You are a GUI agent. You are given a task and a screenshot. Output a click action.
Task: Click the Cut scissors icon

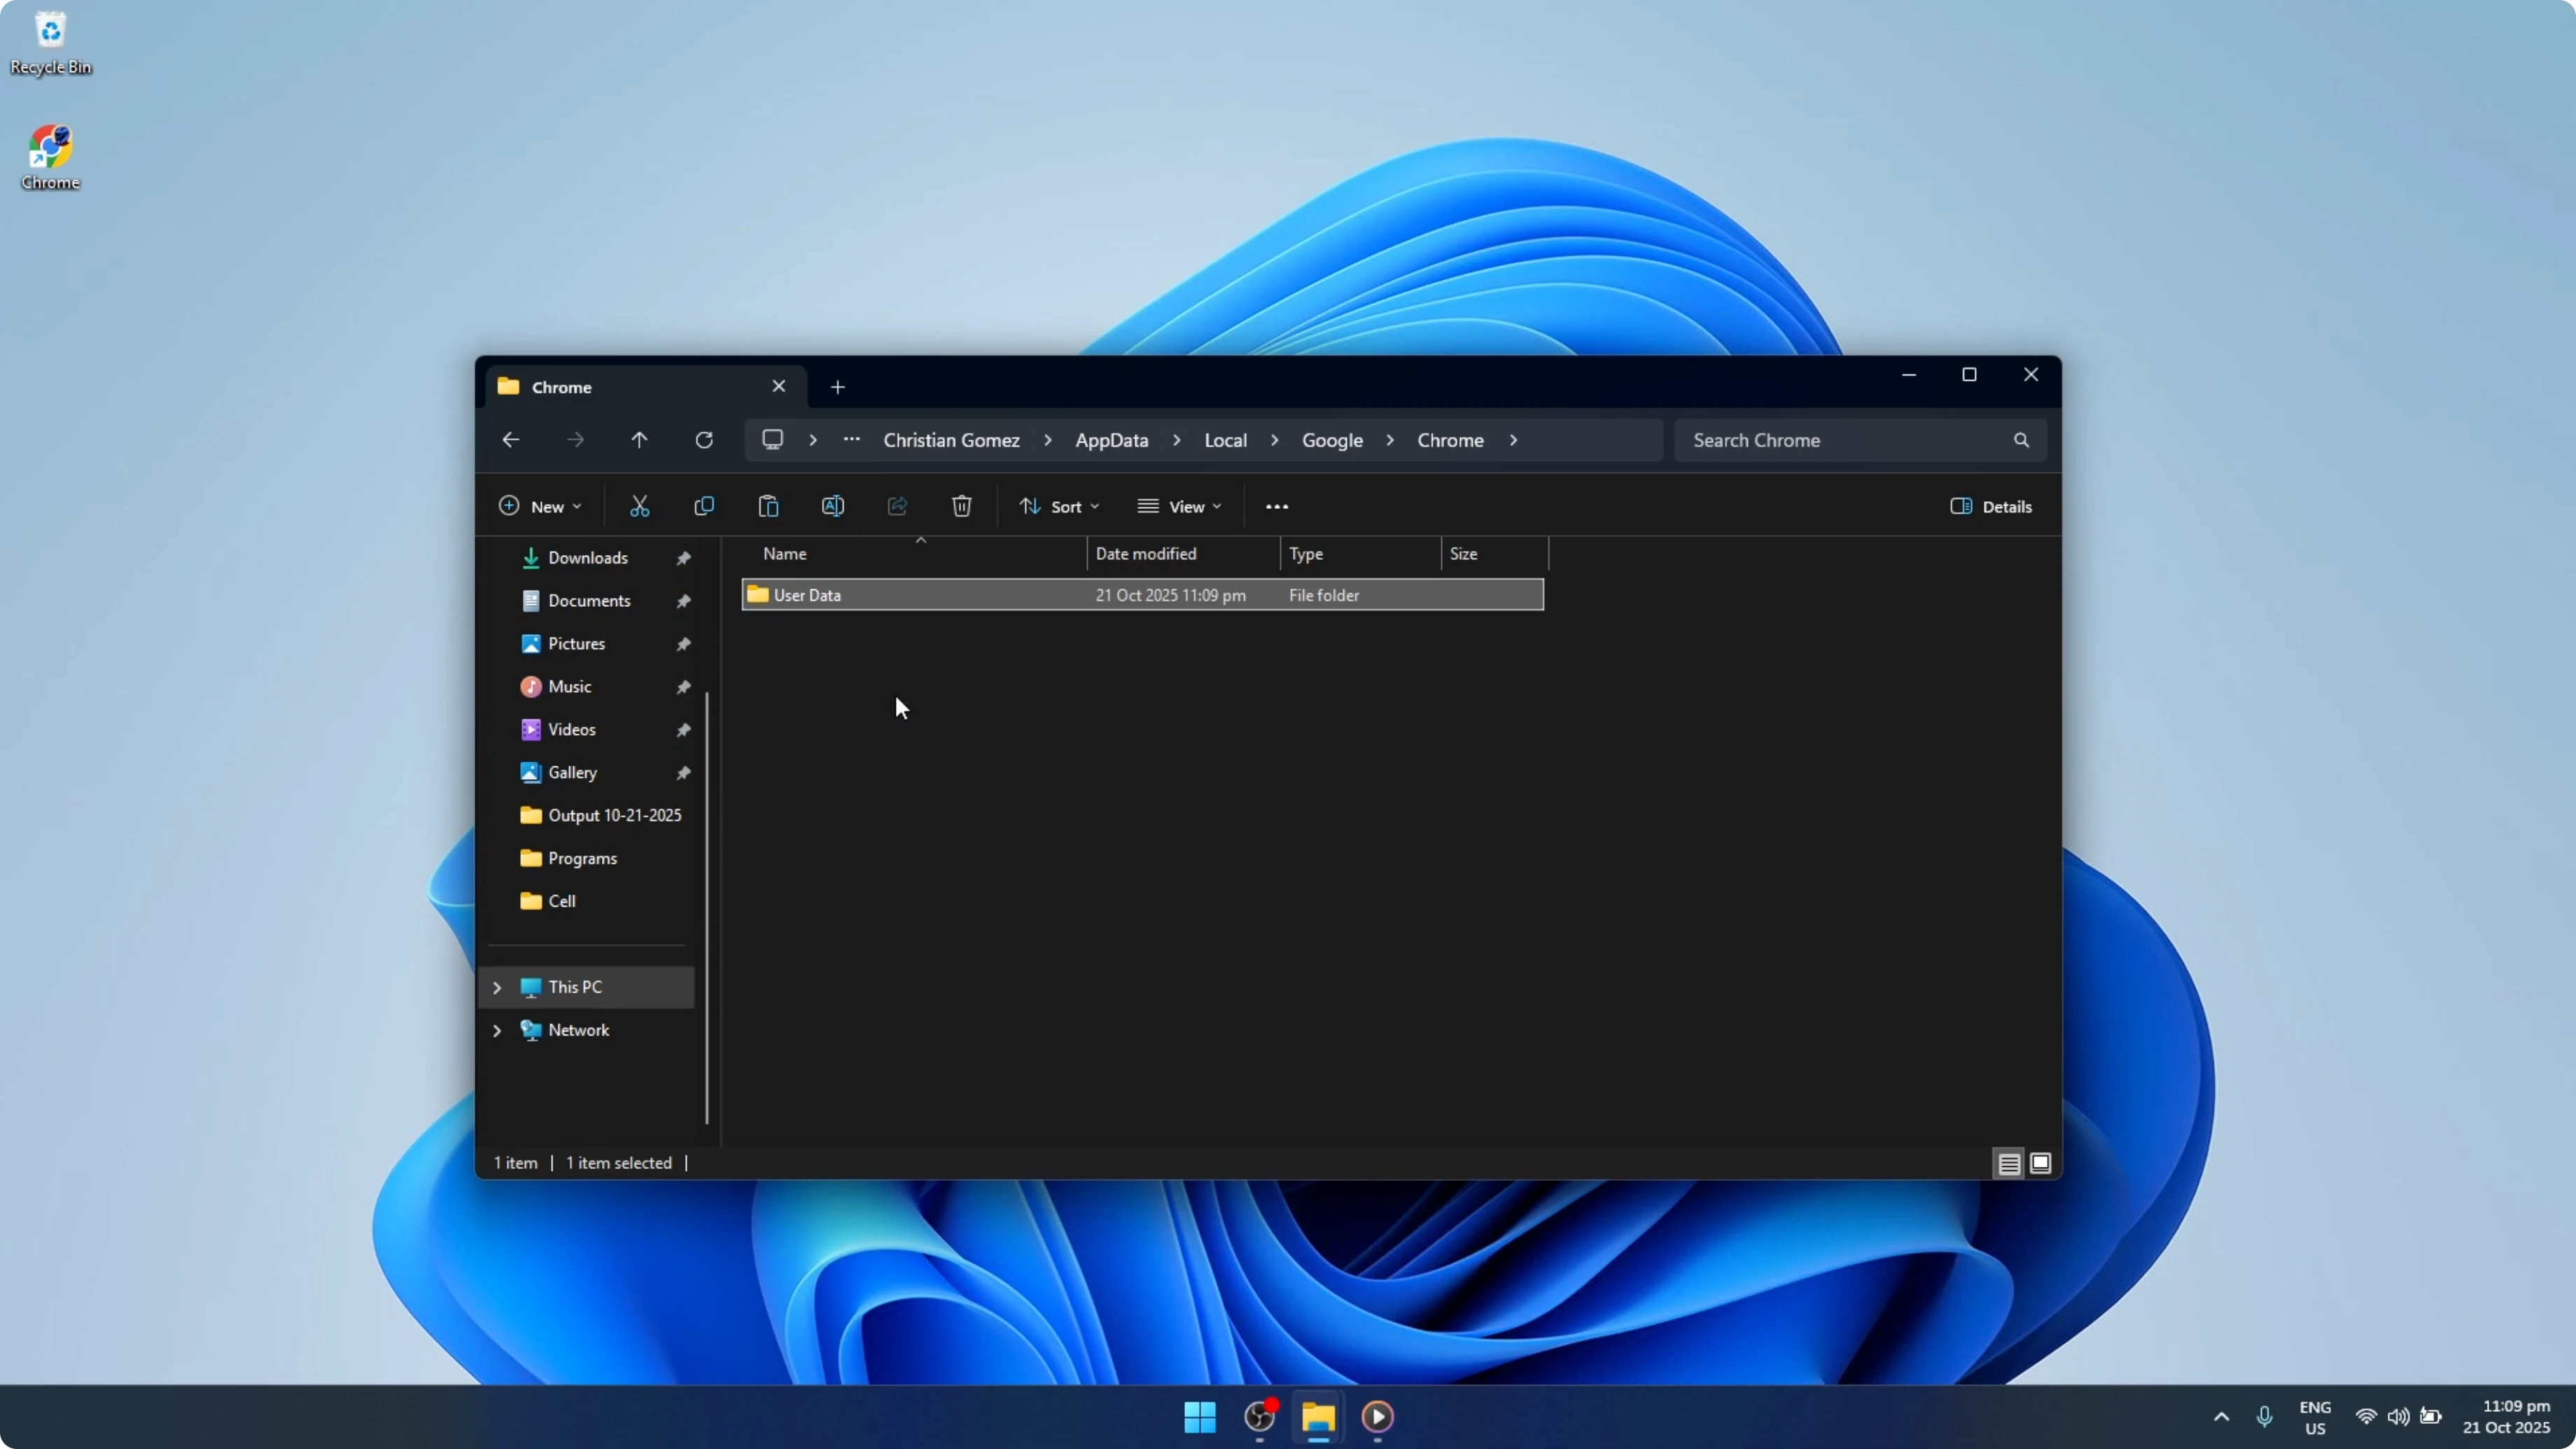[x=639, y=506]
